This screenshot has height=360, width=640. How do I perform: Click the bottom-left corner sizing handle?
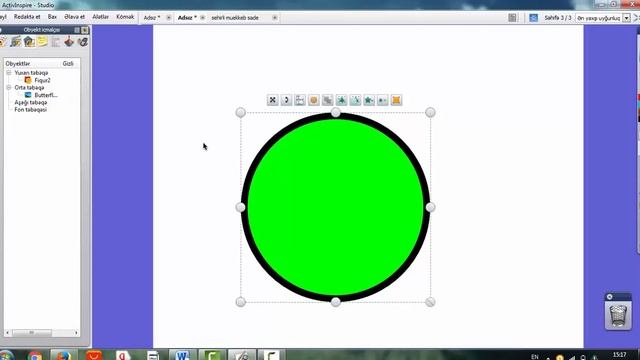[x=241, y=302]
